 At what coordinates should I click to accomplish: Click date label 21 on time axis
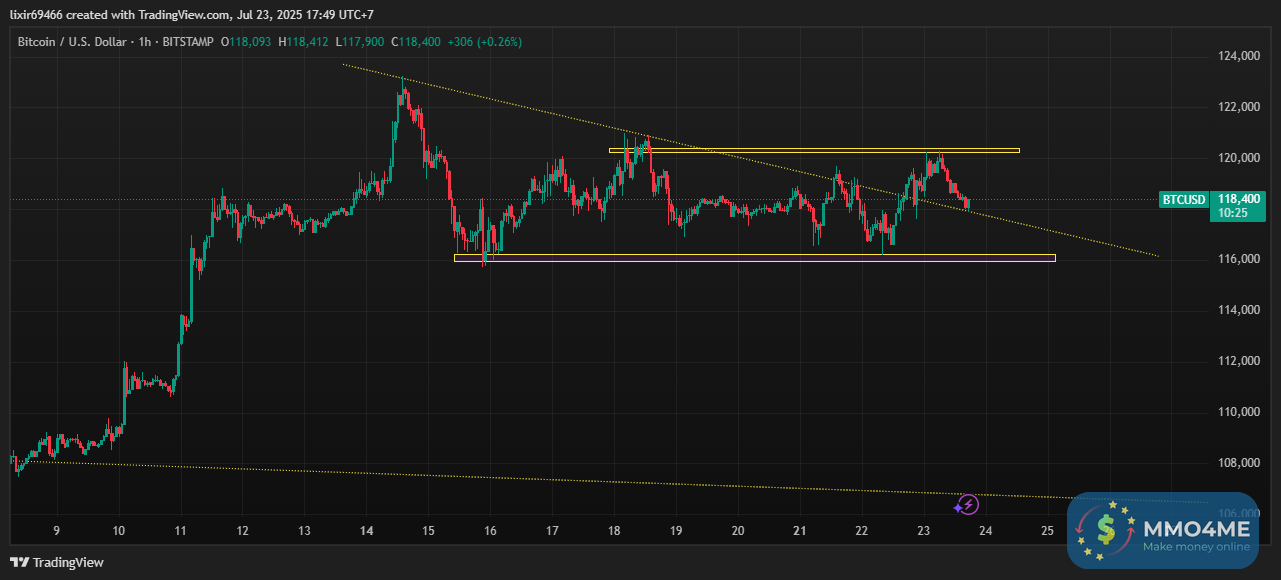(800, 531)
